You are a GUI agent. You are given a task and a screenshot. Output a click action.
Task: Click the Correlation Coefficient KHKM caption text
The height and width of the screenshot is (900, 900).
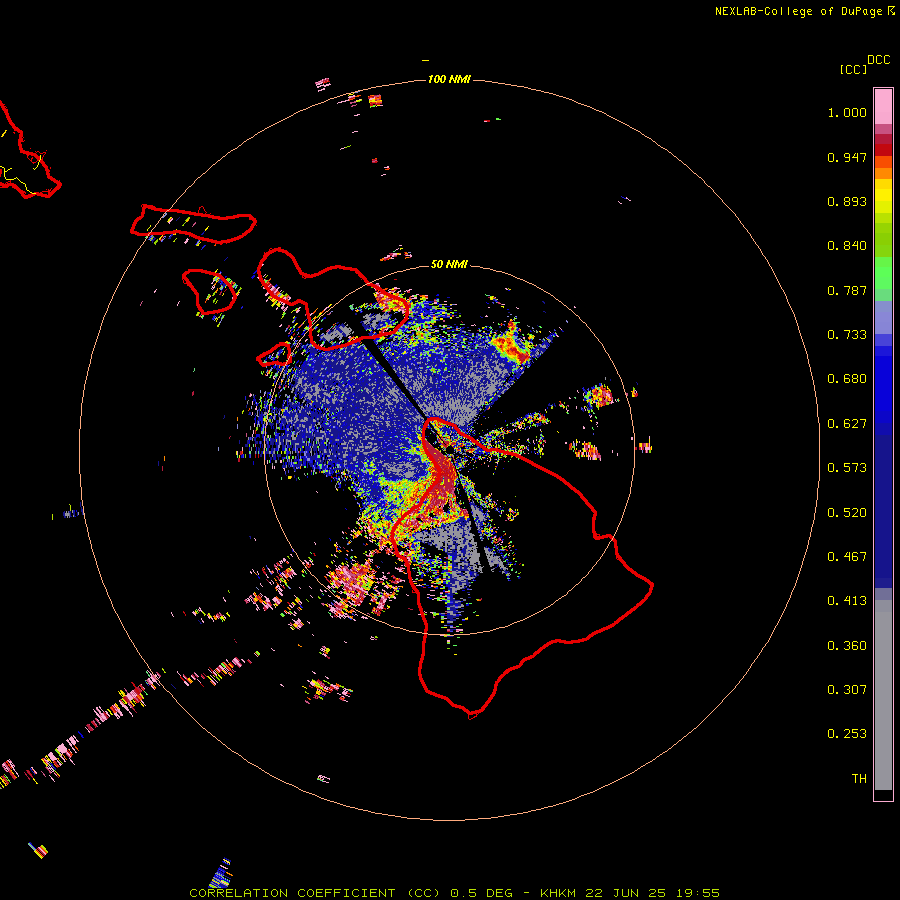[x=455, y=893]
